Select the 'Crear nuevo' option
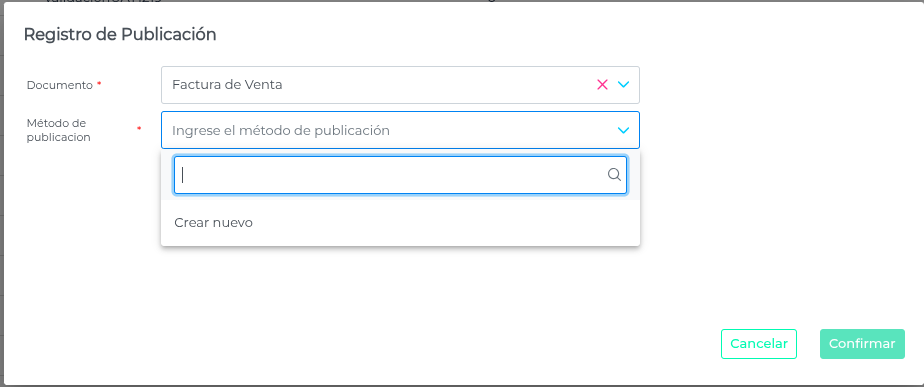Image resolution: width=924 pixels, height=387 pixels. pos(400,223)
